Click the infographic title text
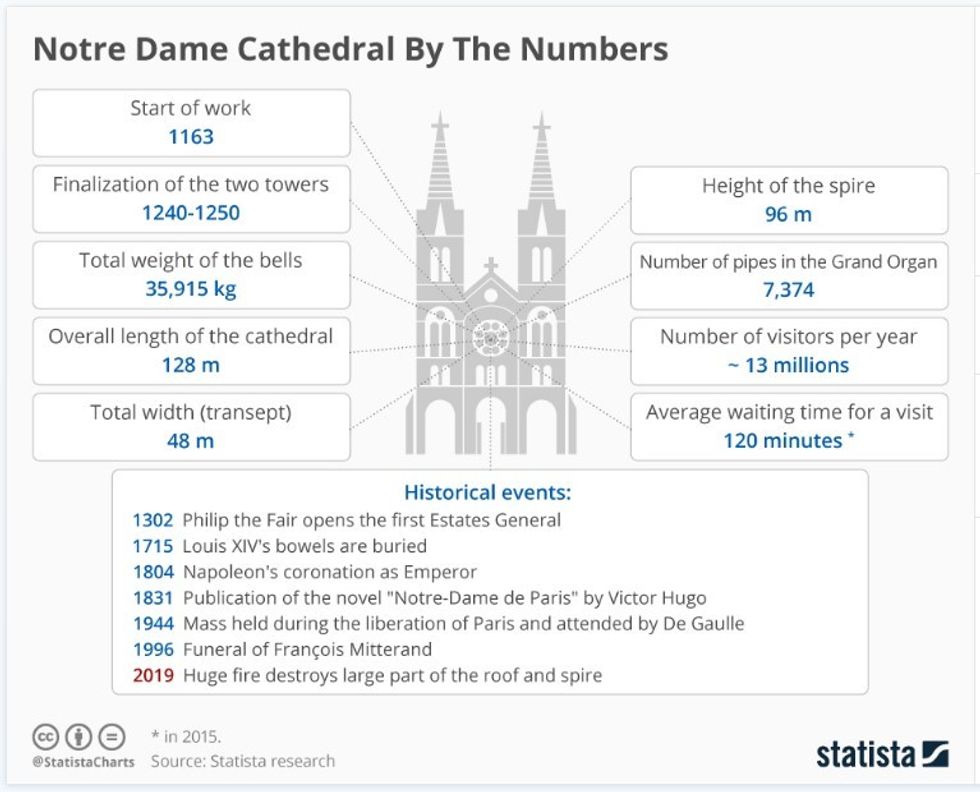The image size is (980, 792). (351, 50)
